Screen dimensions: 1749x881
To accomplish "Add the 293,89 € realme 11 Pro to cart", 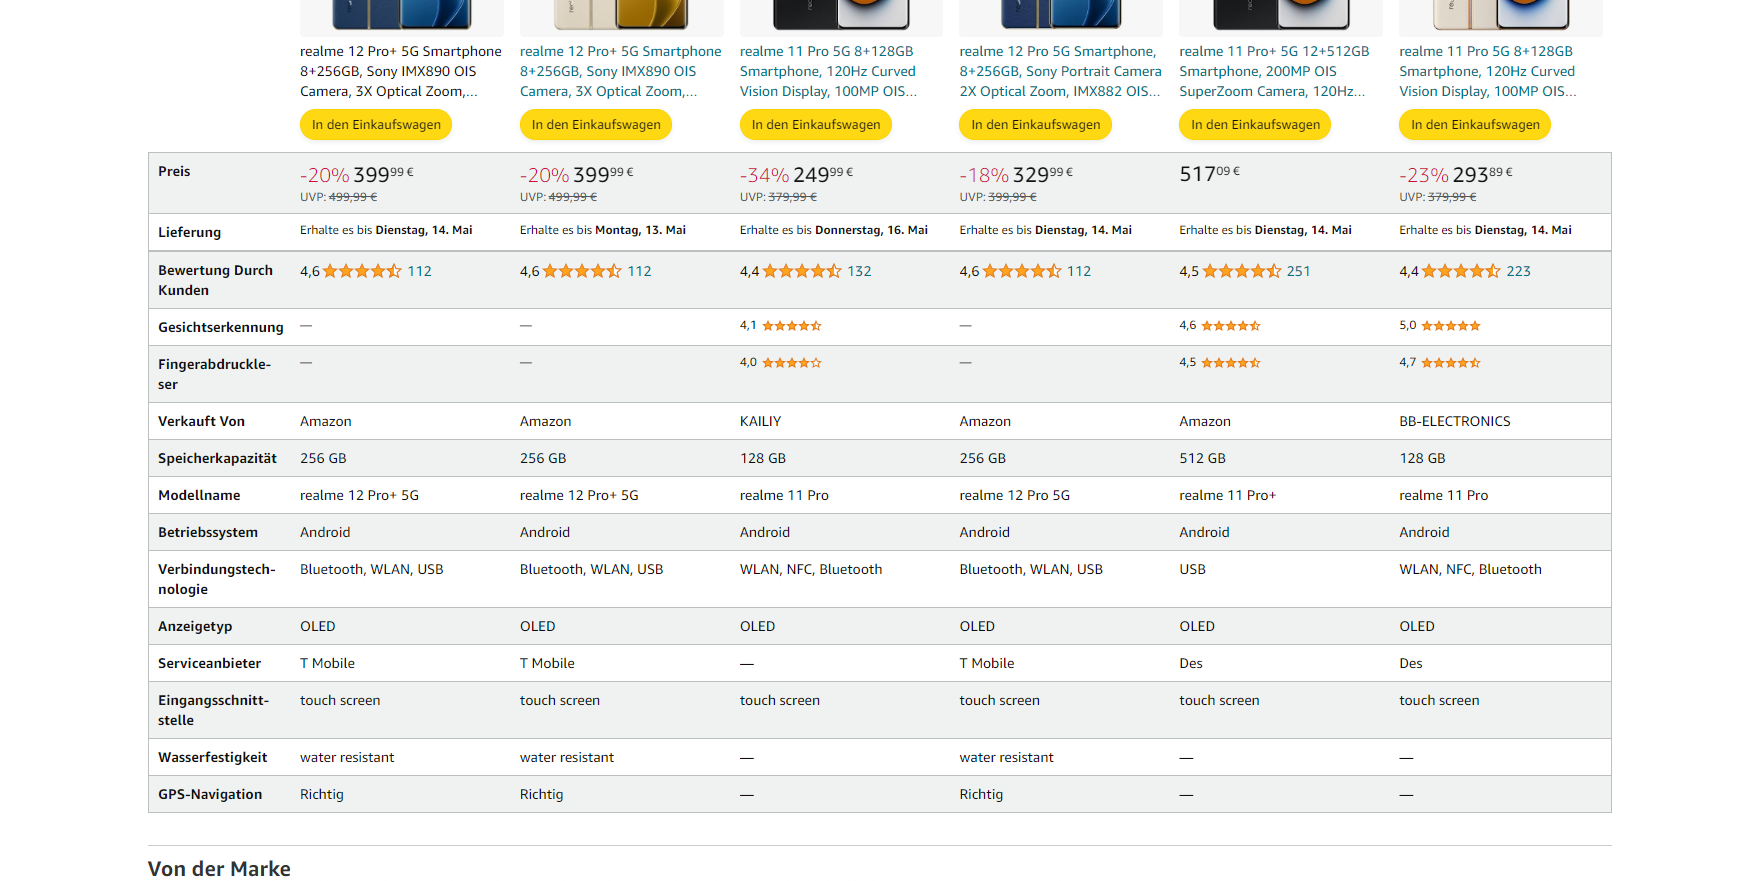I will click(1475, 125).
